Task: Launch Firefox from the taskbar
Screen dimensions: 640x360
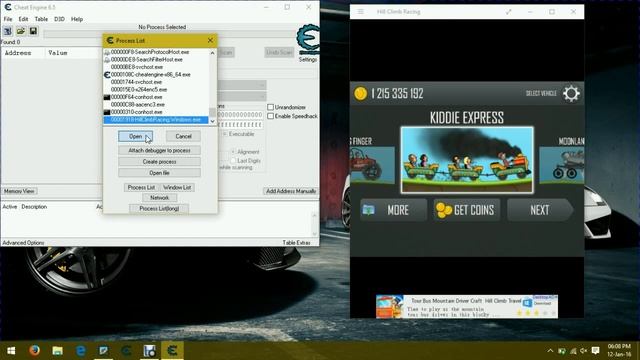Action: coord(34,350)
